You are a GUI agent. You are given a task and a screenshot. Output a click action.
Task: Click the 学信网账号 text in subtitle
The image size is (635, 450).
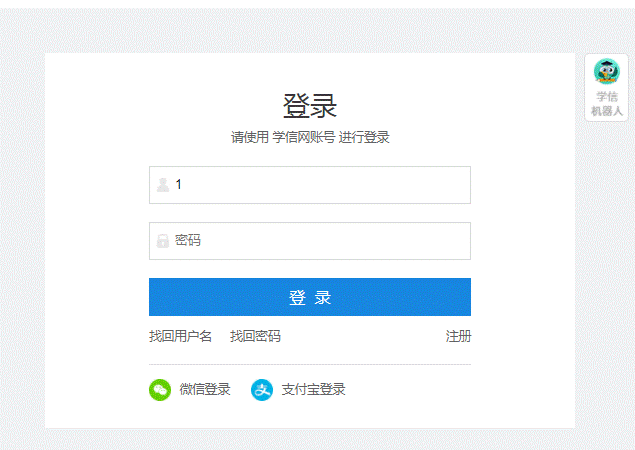coord(304,138)
